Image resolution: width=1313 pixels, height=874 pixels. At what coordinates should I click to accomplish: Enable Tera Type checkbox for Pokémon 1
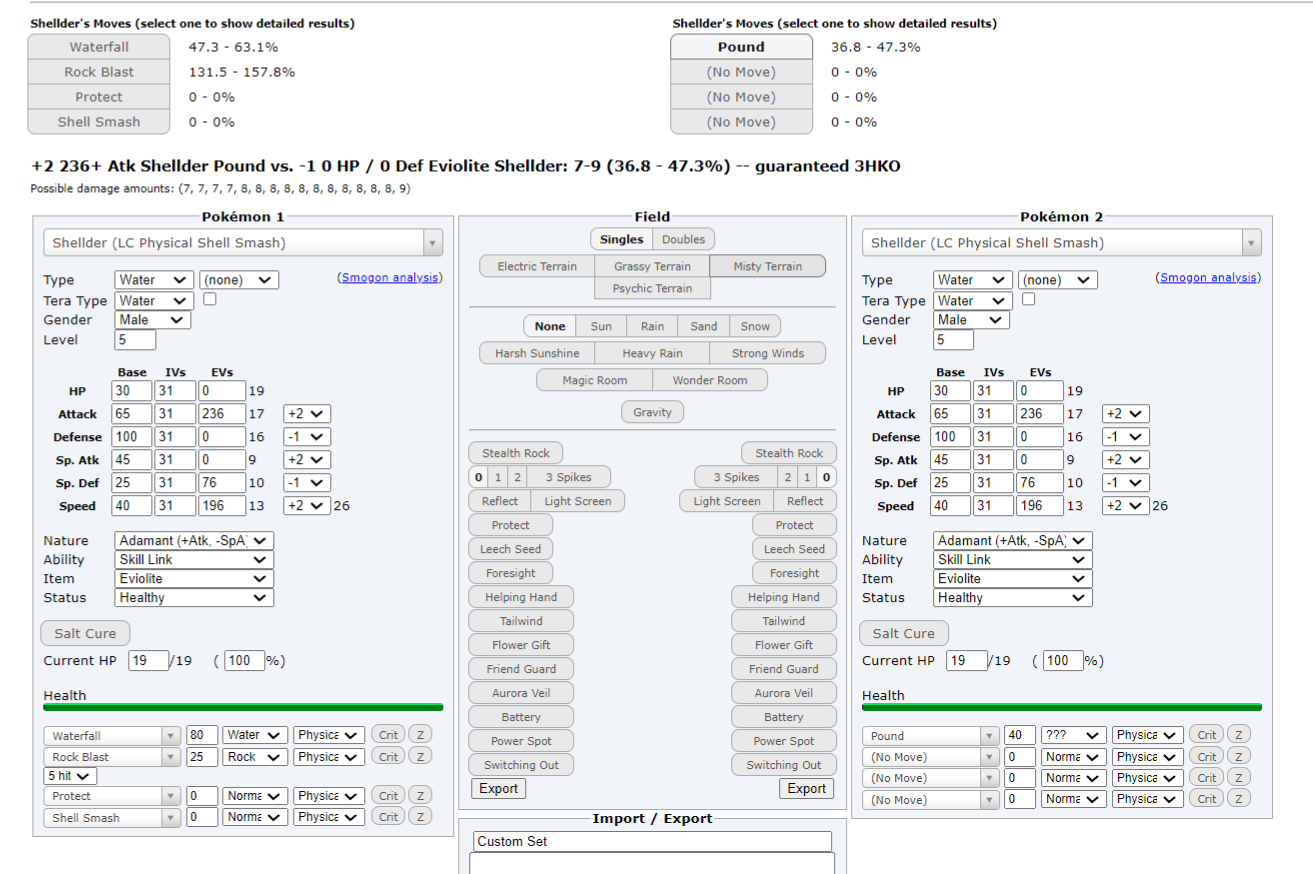pyautogui.click(x=210, y=299)
